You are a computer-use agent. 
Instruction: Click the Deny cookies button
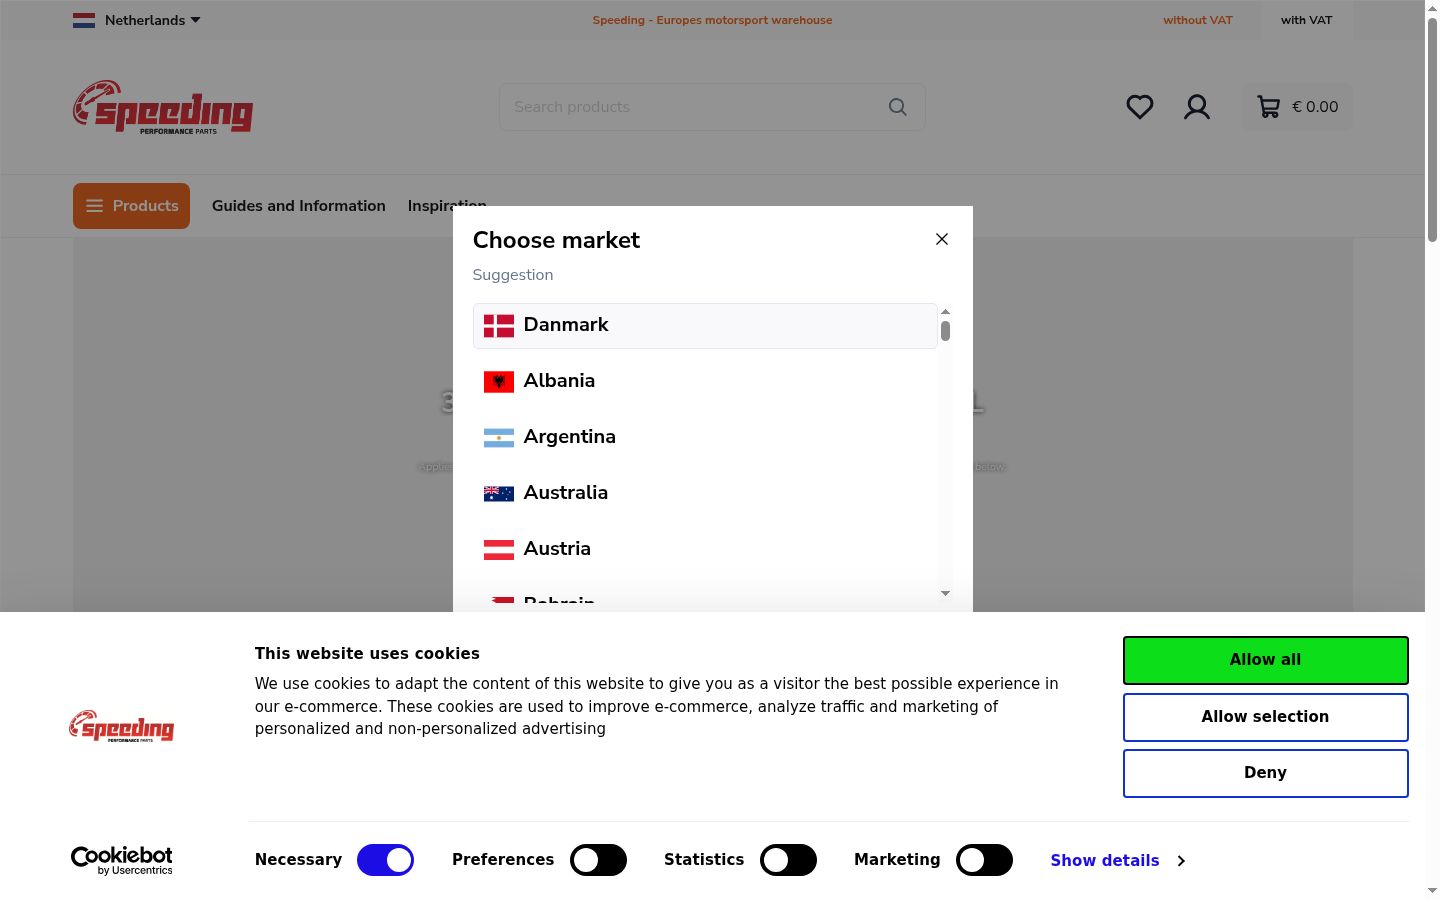point(1266,773)
